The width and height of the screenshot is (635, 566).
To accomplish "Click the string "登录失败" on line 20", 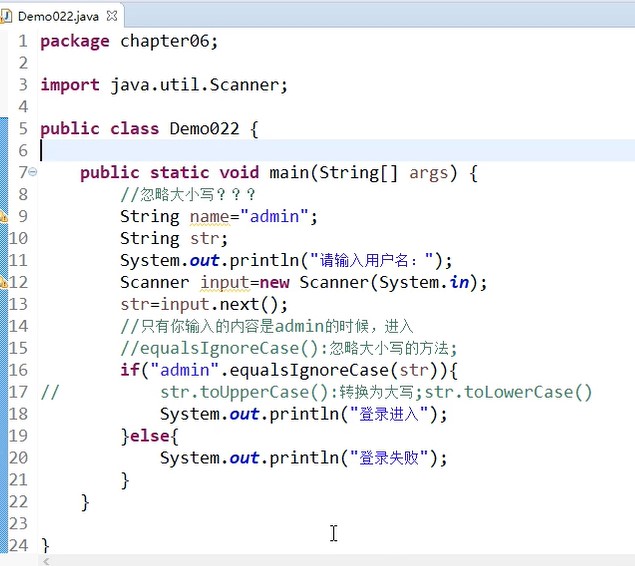I will [388, 458].
